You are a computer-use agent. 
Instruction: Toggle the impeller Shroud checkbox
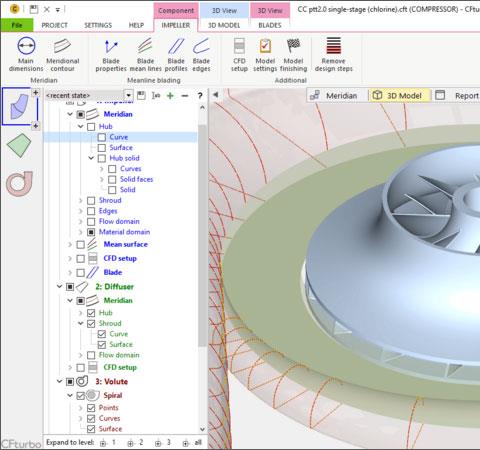coord(91,201)
